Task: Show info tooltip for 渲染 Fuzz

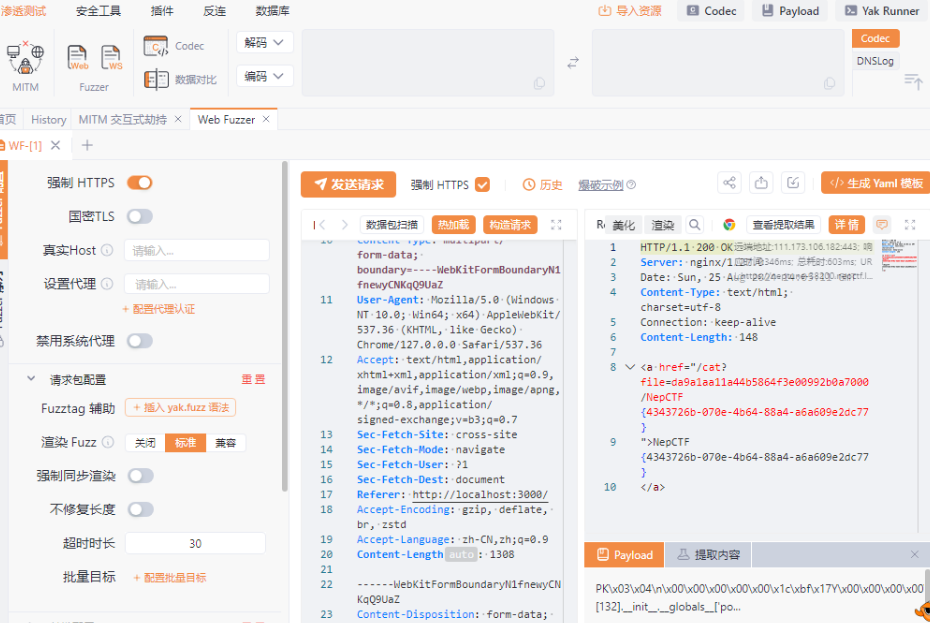Action: click(x=108, y=442)
